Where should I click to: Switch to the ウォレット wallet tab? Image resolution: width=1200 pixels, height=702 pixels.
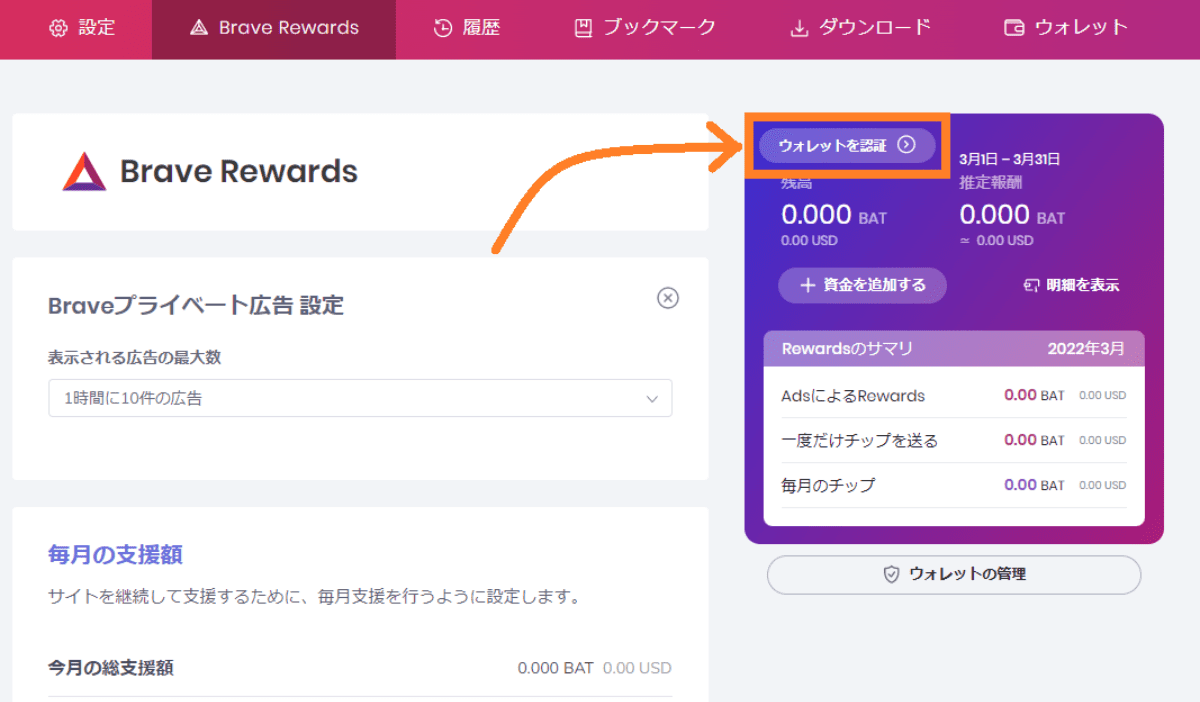[x=1066, y=28]
